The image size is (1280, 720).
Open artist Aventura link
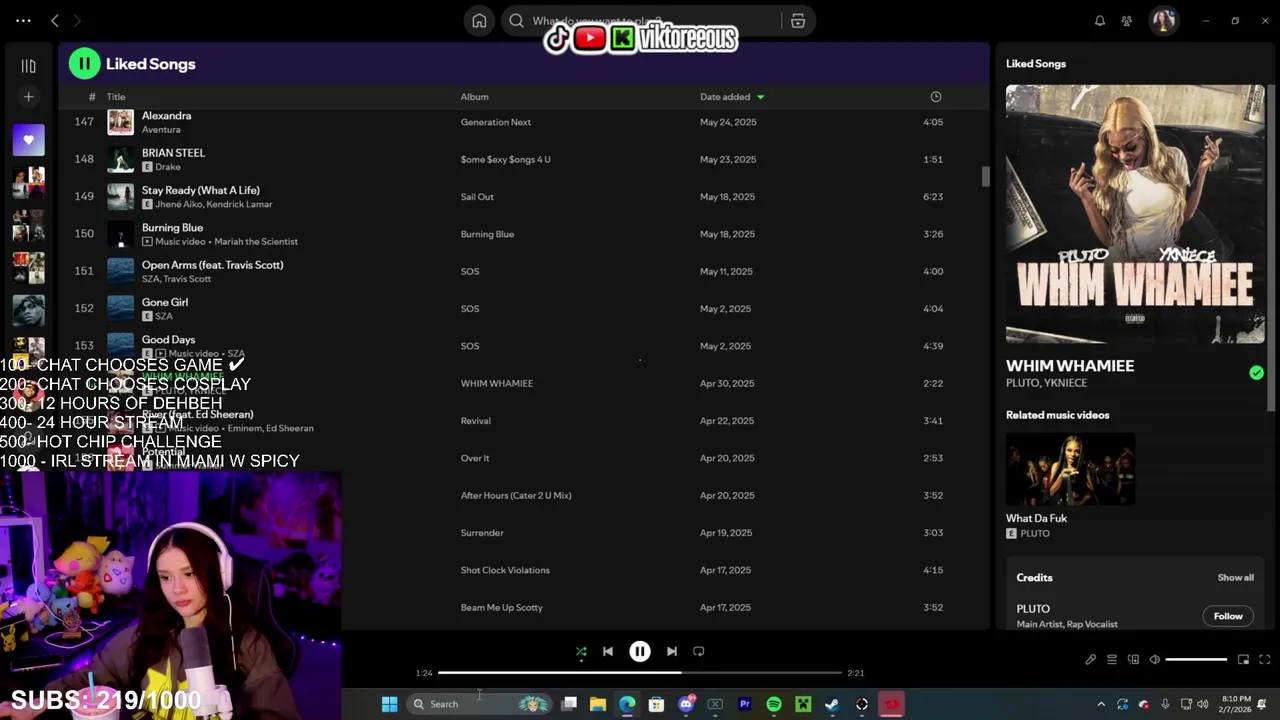161,130
